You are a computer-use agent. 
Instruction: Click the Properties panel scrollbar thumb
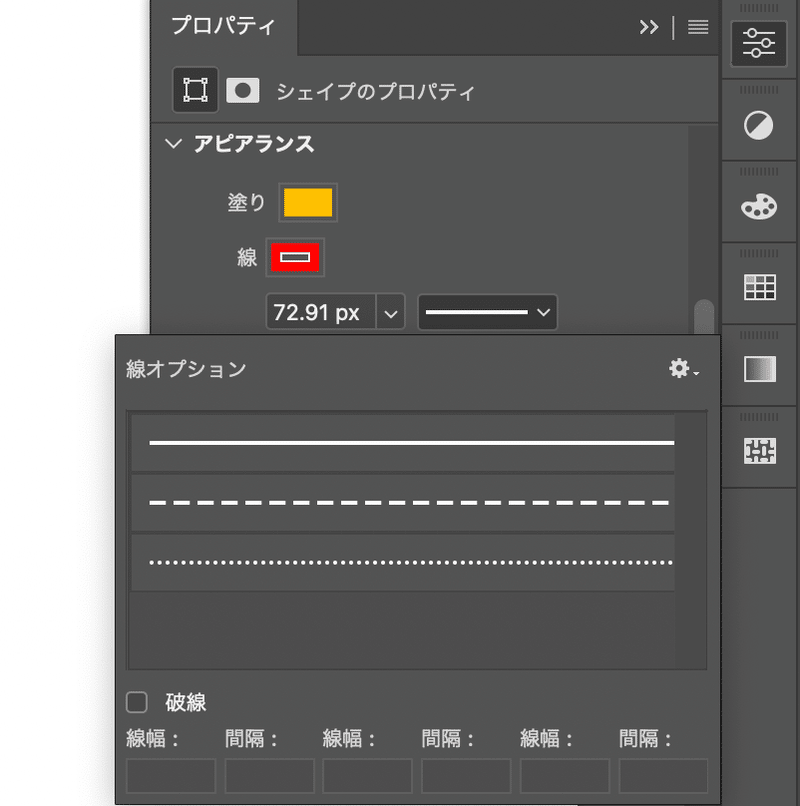(x=704, y=316)
